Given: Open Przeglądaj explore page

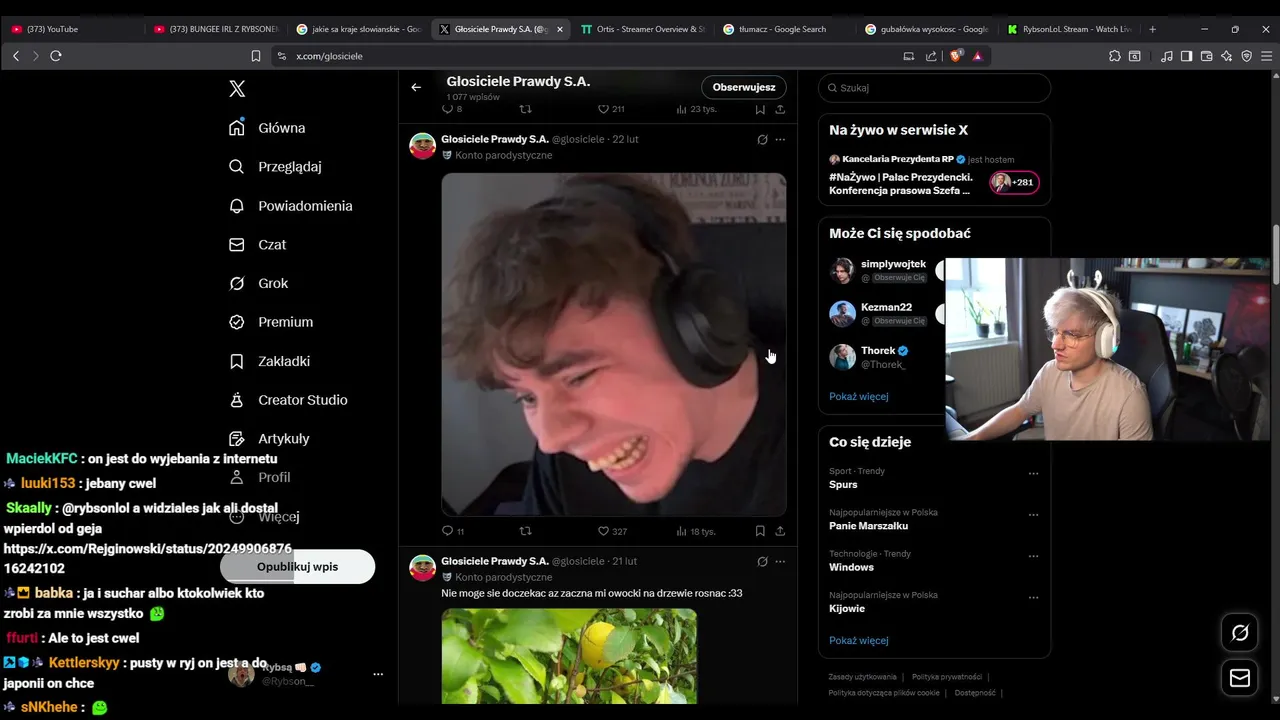Looking at the screenshot, I should pos(275,167).
